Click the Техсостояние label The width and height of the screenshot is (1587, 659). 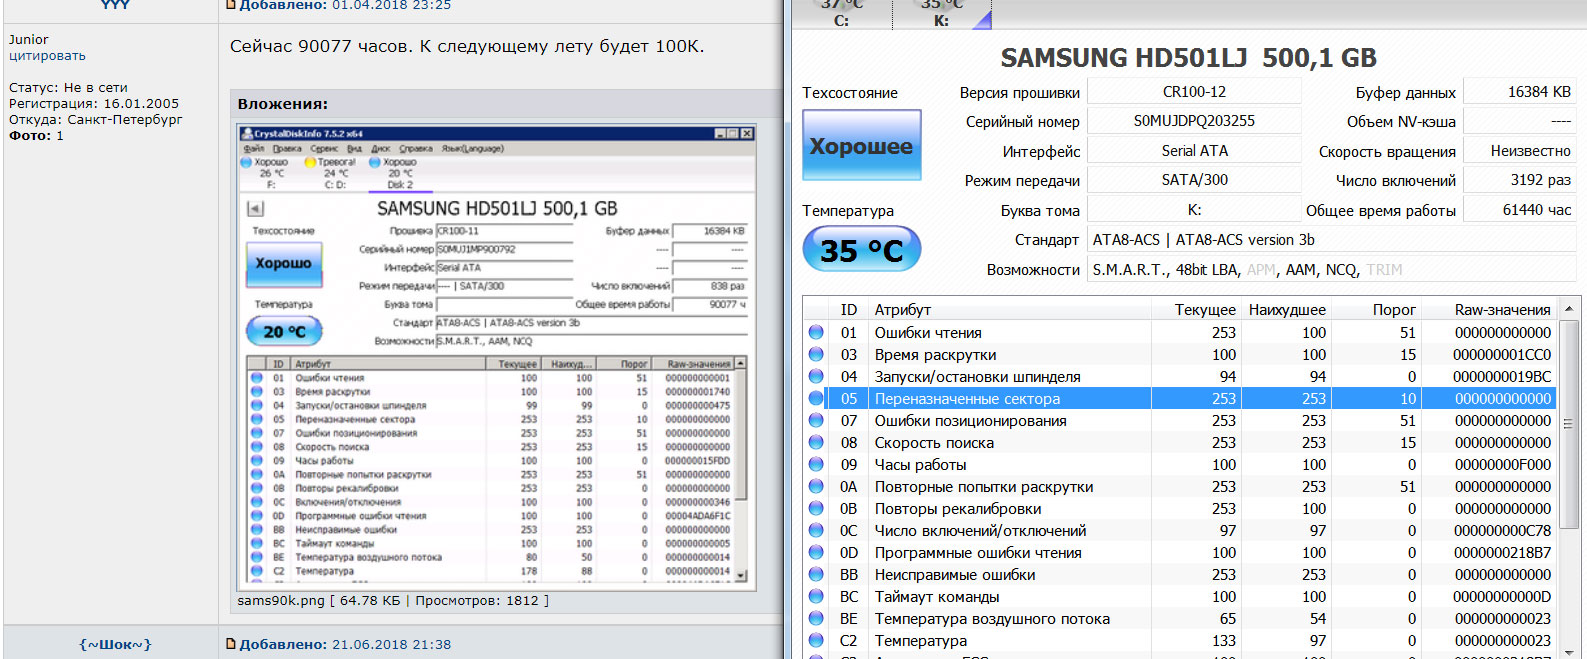pos(850,93)
